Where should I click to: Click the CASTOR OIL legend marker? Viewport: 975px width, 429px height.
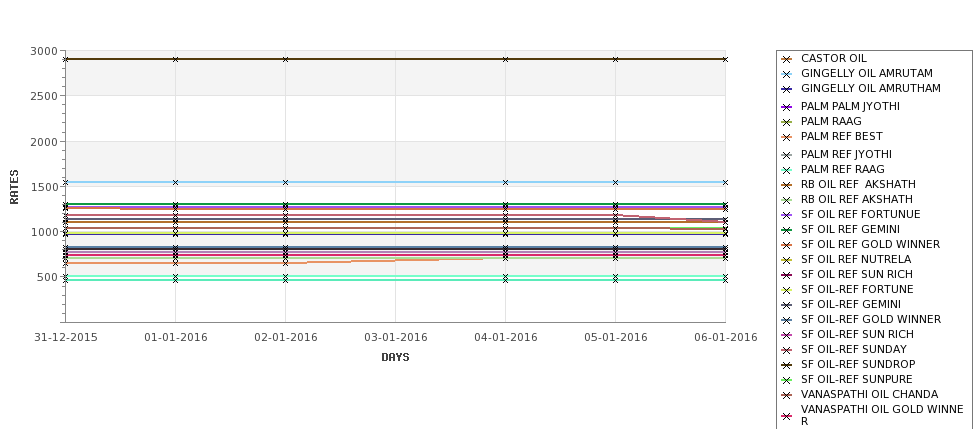(786, 59)
